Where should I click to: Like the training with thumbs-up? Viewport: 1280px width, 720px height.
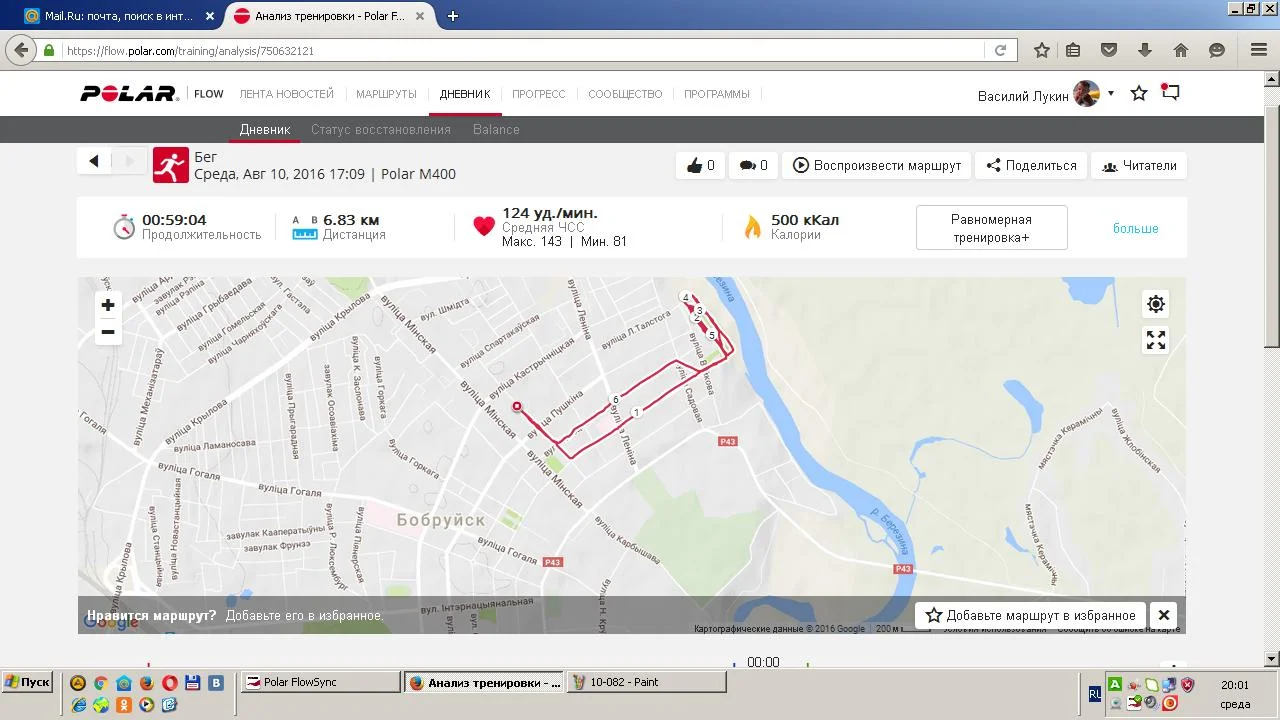(701, 166)
